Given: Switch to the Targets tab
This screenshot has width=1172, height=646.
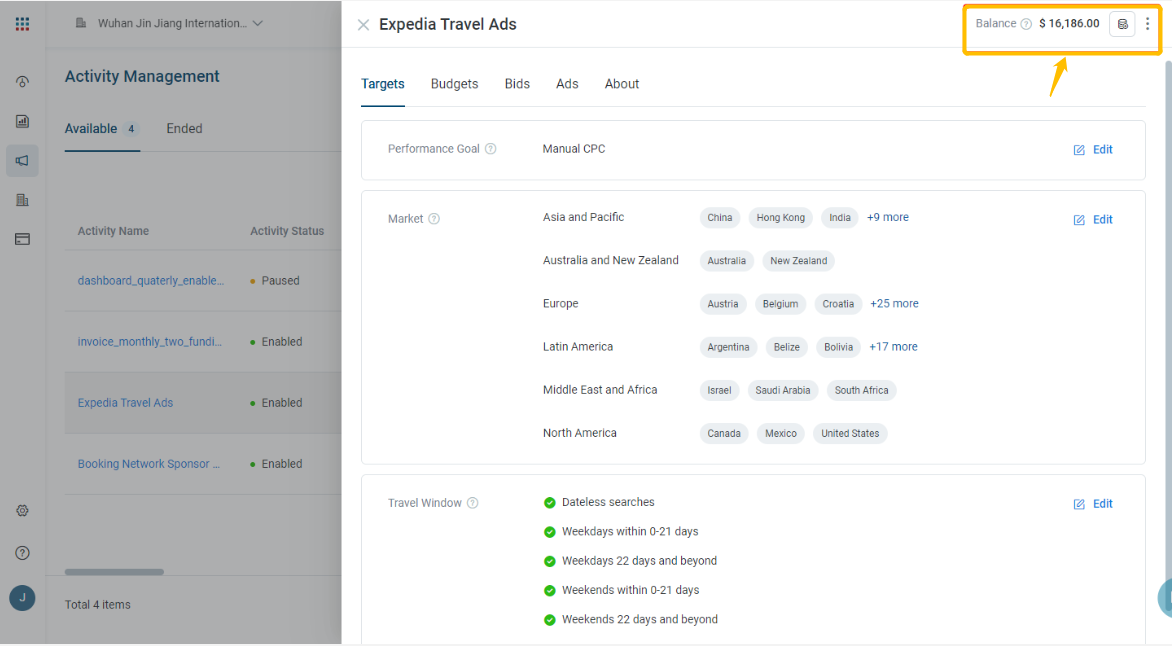Looking at the screenshot, I should point(383,84).
